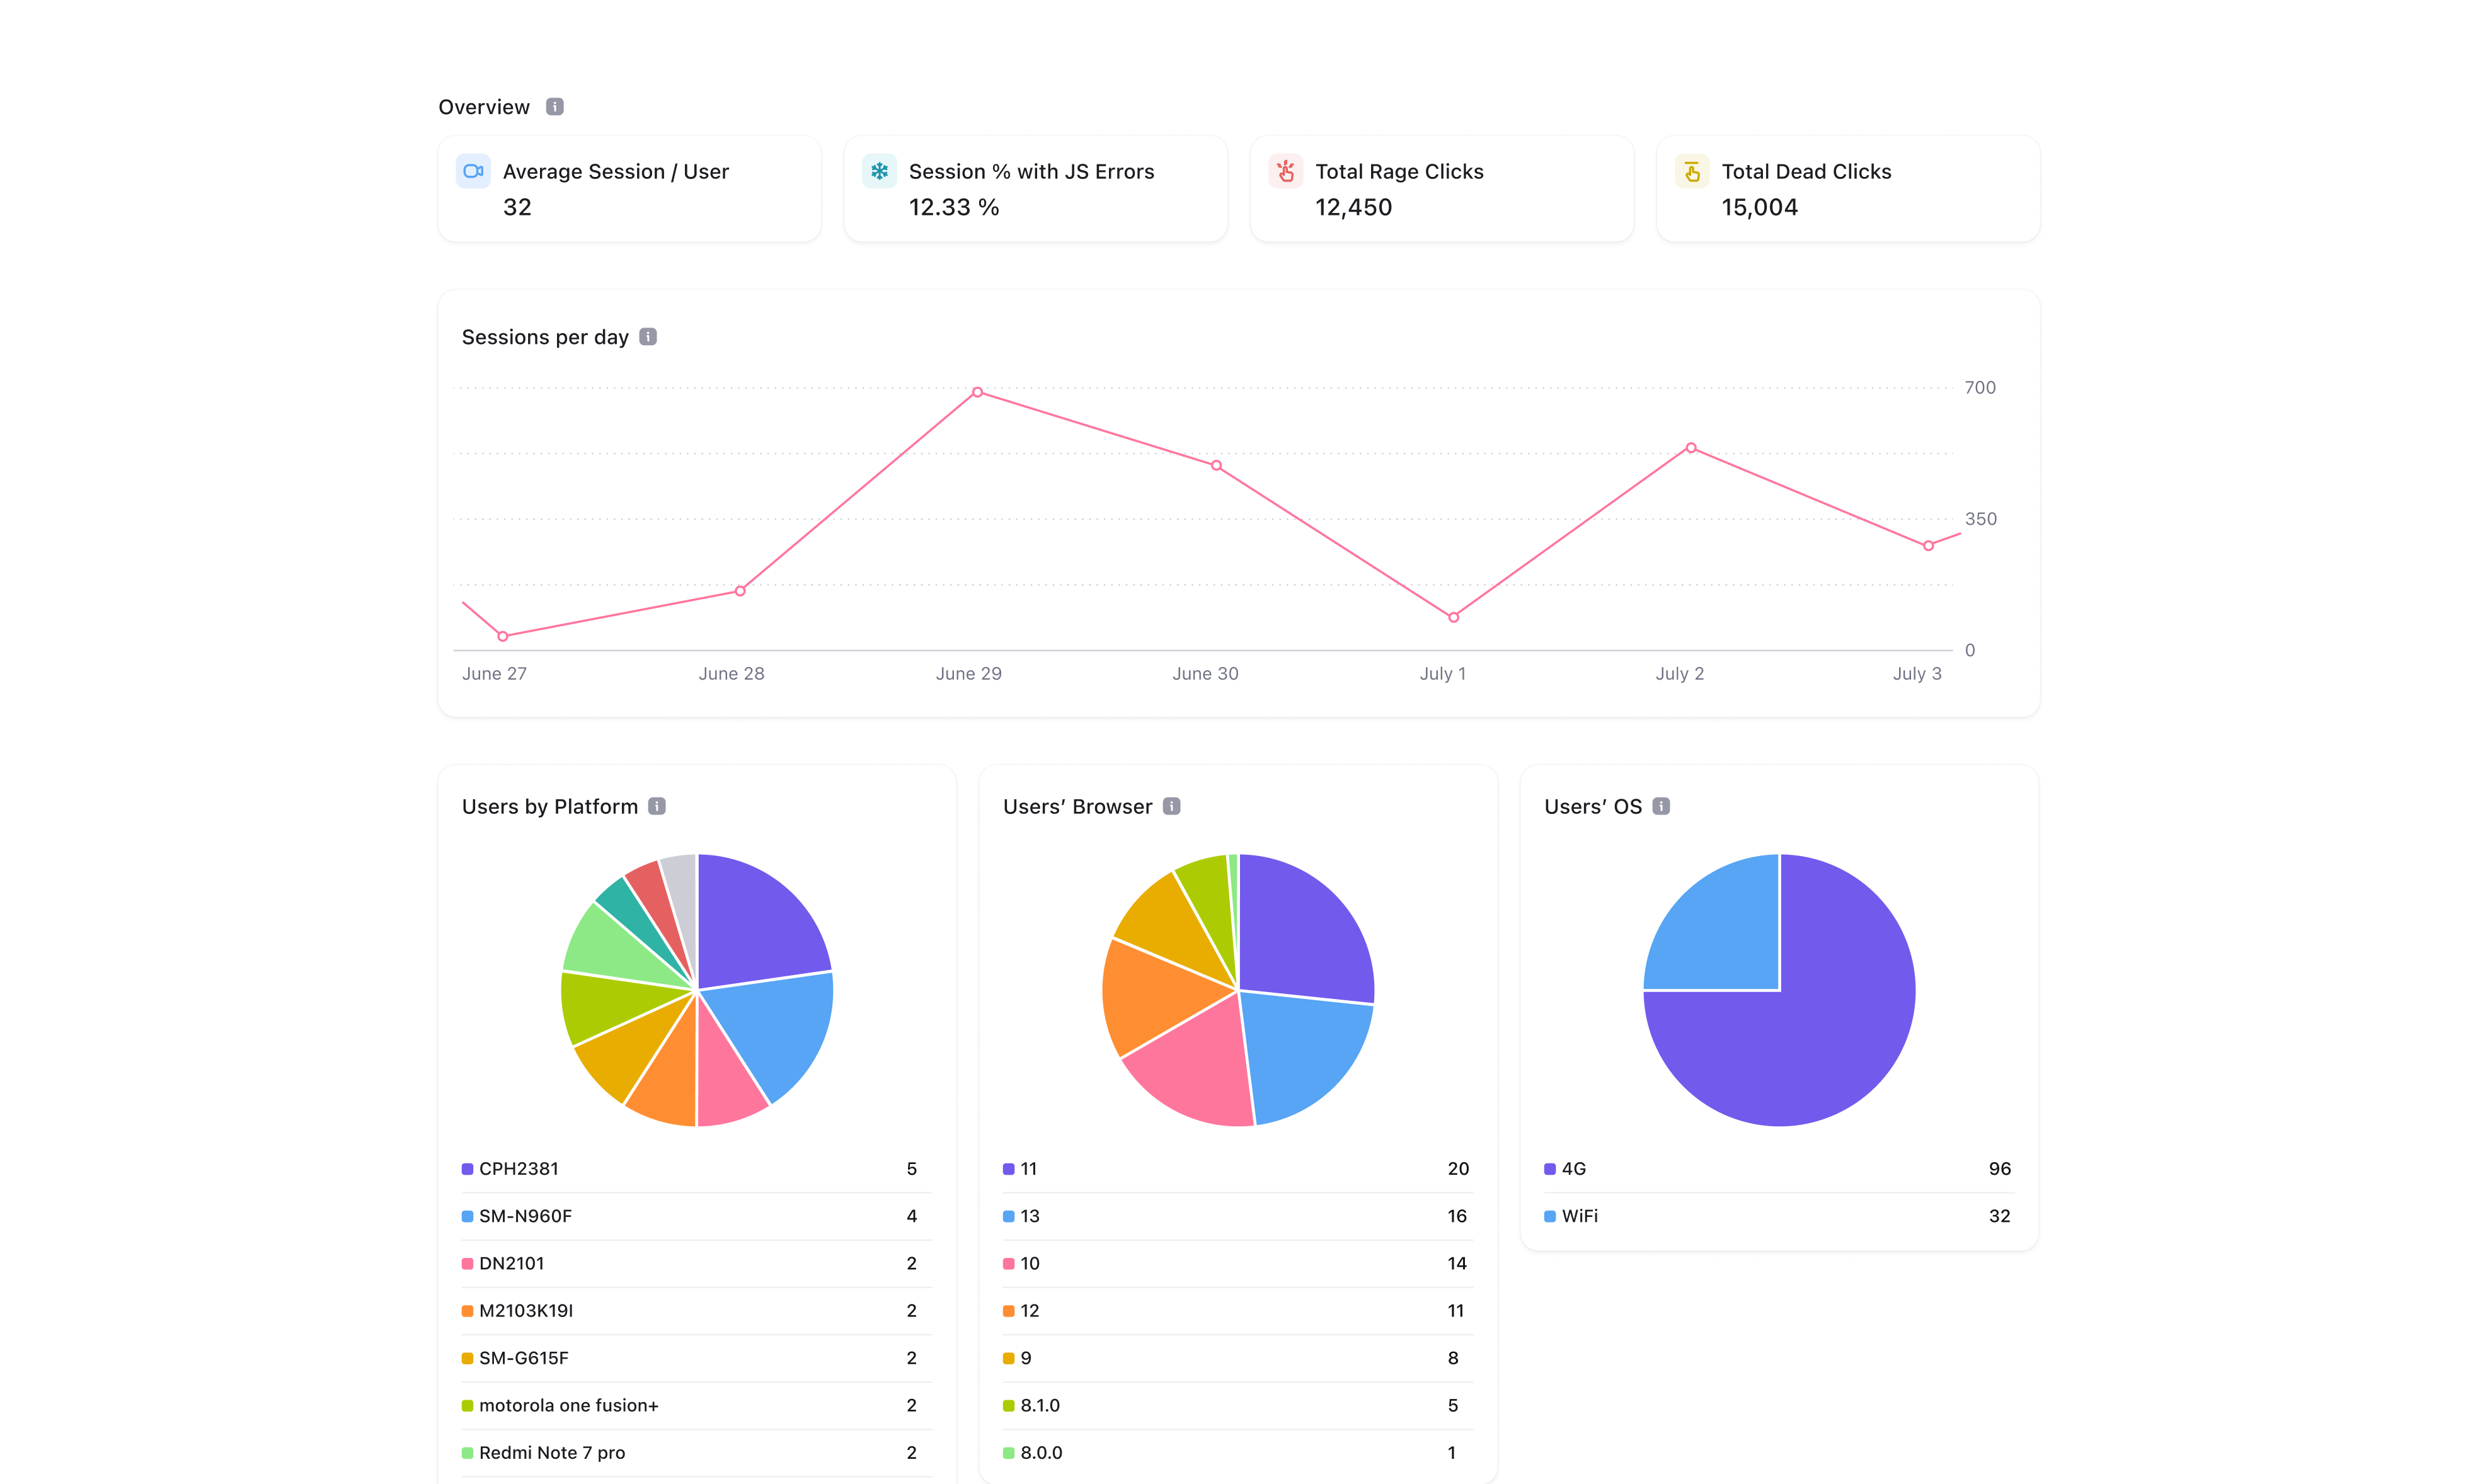Screen dimensions: 2480x1484
Task: Click the Average Session camera icon
Action: 474,171
